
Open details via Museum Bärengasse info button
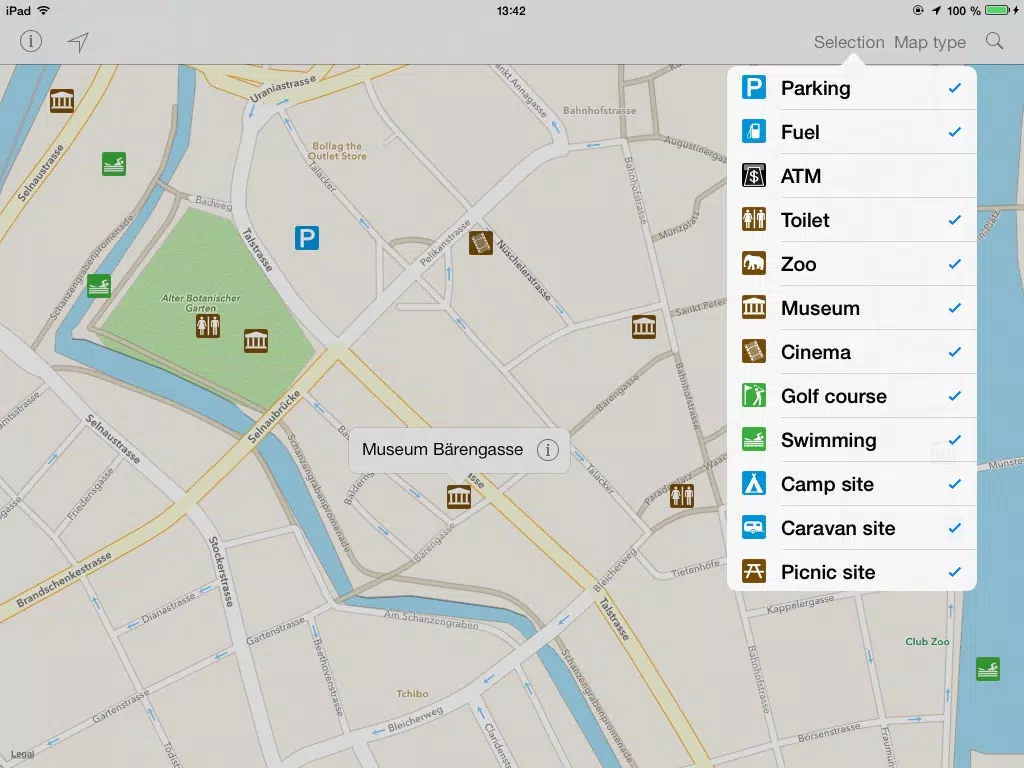[x=546, y=450]
